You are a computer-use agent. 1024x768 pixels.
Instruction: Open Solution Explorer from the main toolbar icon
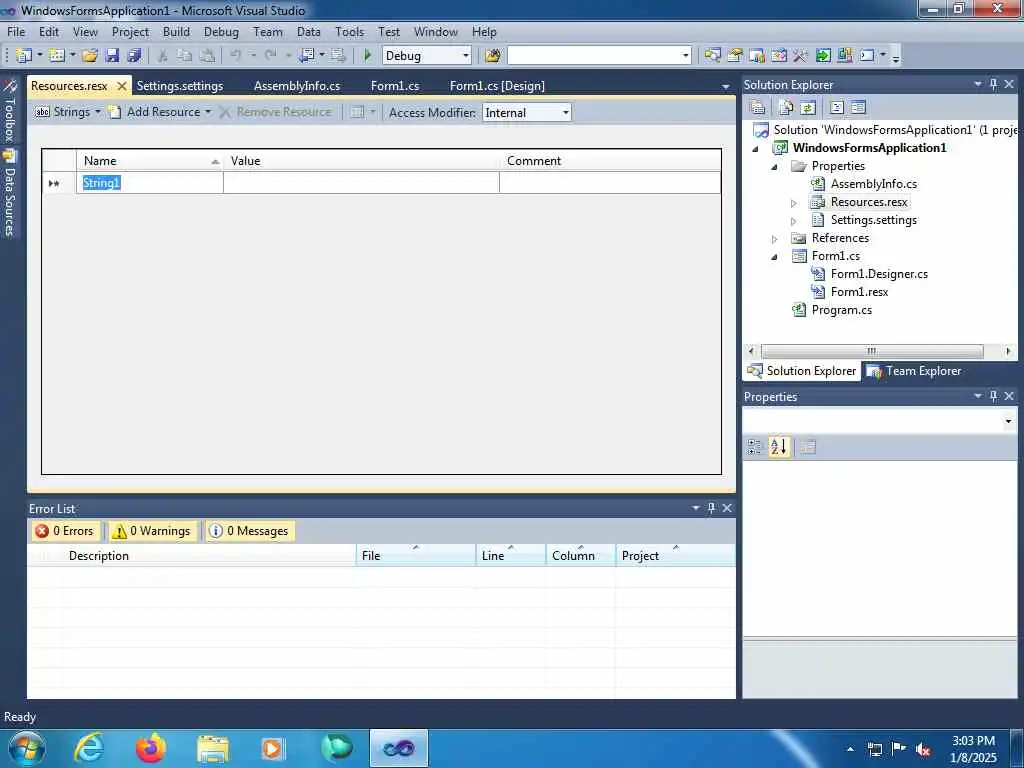click(x=712, y=56)
